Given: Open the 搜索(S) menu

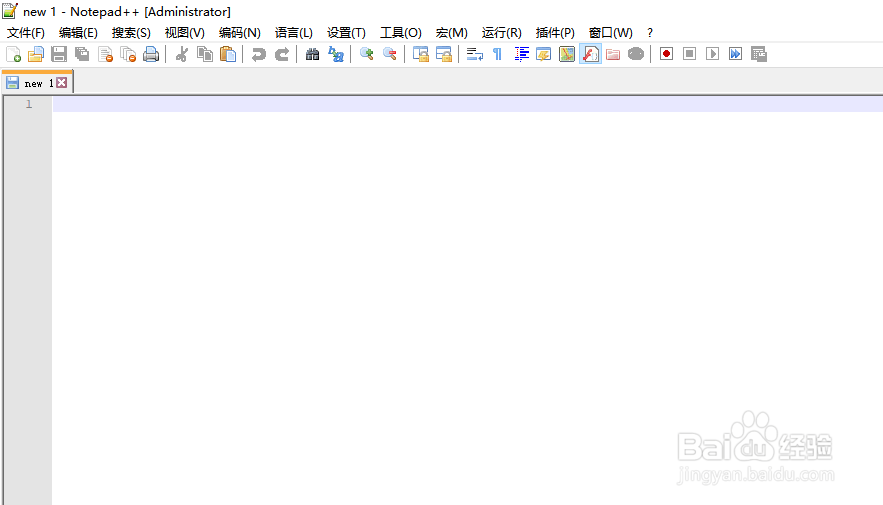Looking at the screenshot, I should (131, 33).
